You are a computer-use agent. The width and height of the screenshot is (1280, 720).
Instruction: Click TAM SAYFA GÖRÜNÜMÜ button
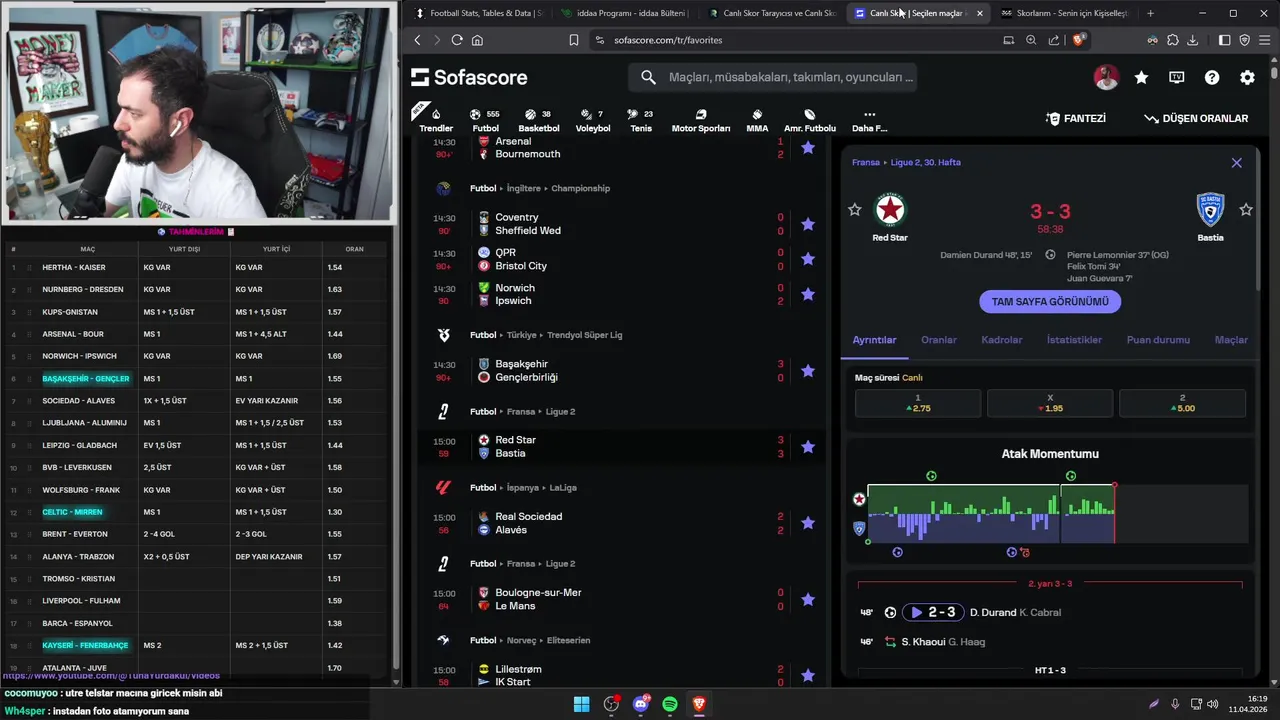tap(1050, 301)
